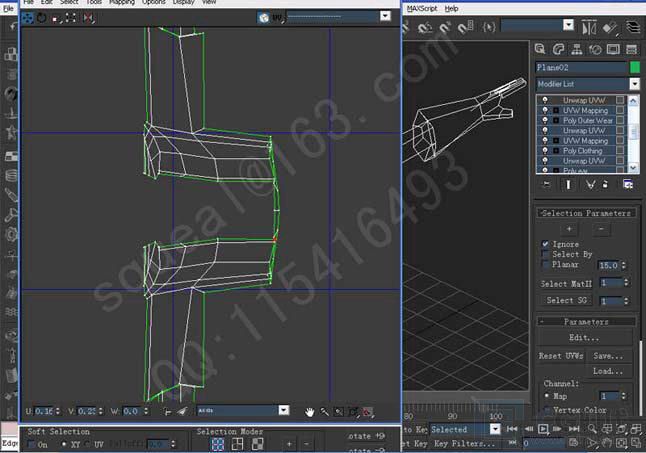Expand the Poly Clothing modifier sub-objects
The image size is (646, 453).
click(556, 151)
